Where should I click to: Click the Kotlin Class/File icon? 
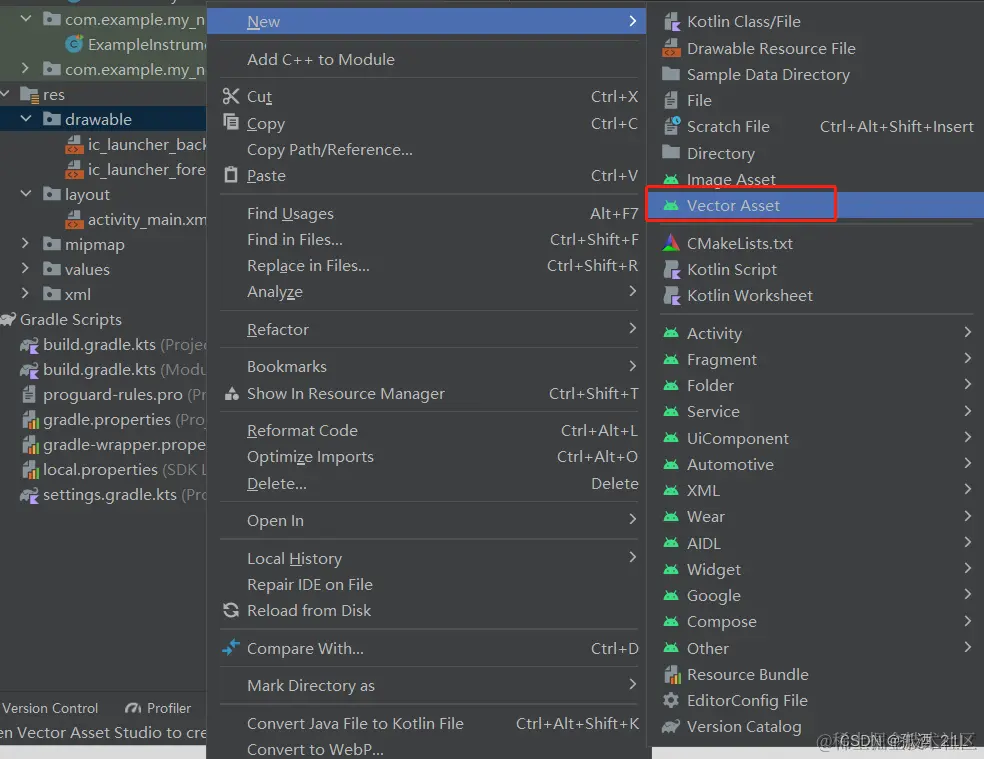click(x=671, y=22)
